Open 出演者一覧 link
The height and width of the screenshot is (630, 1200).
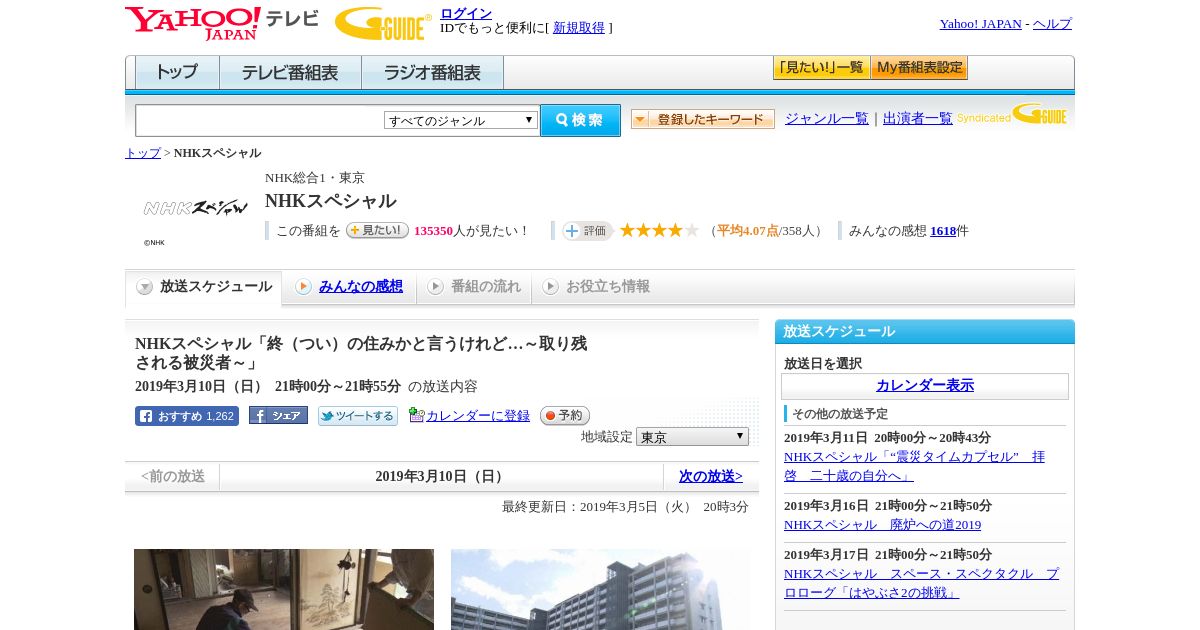918,118
